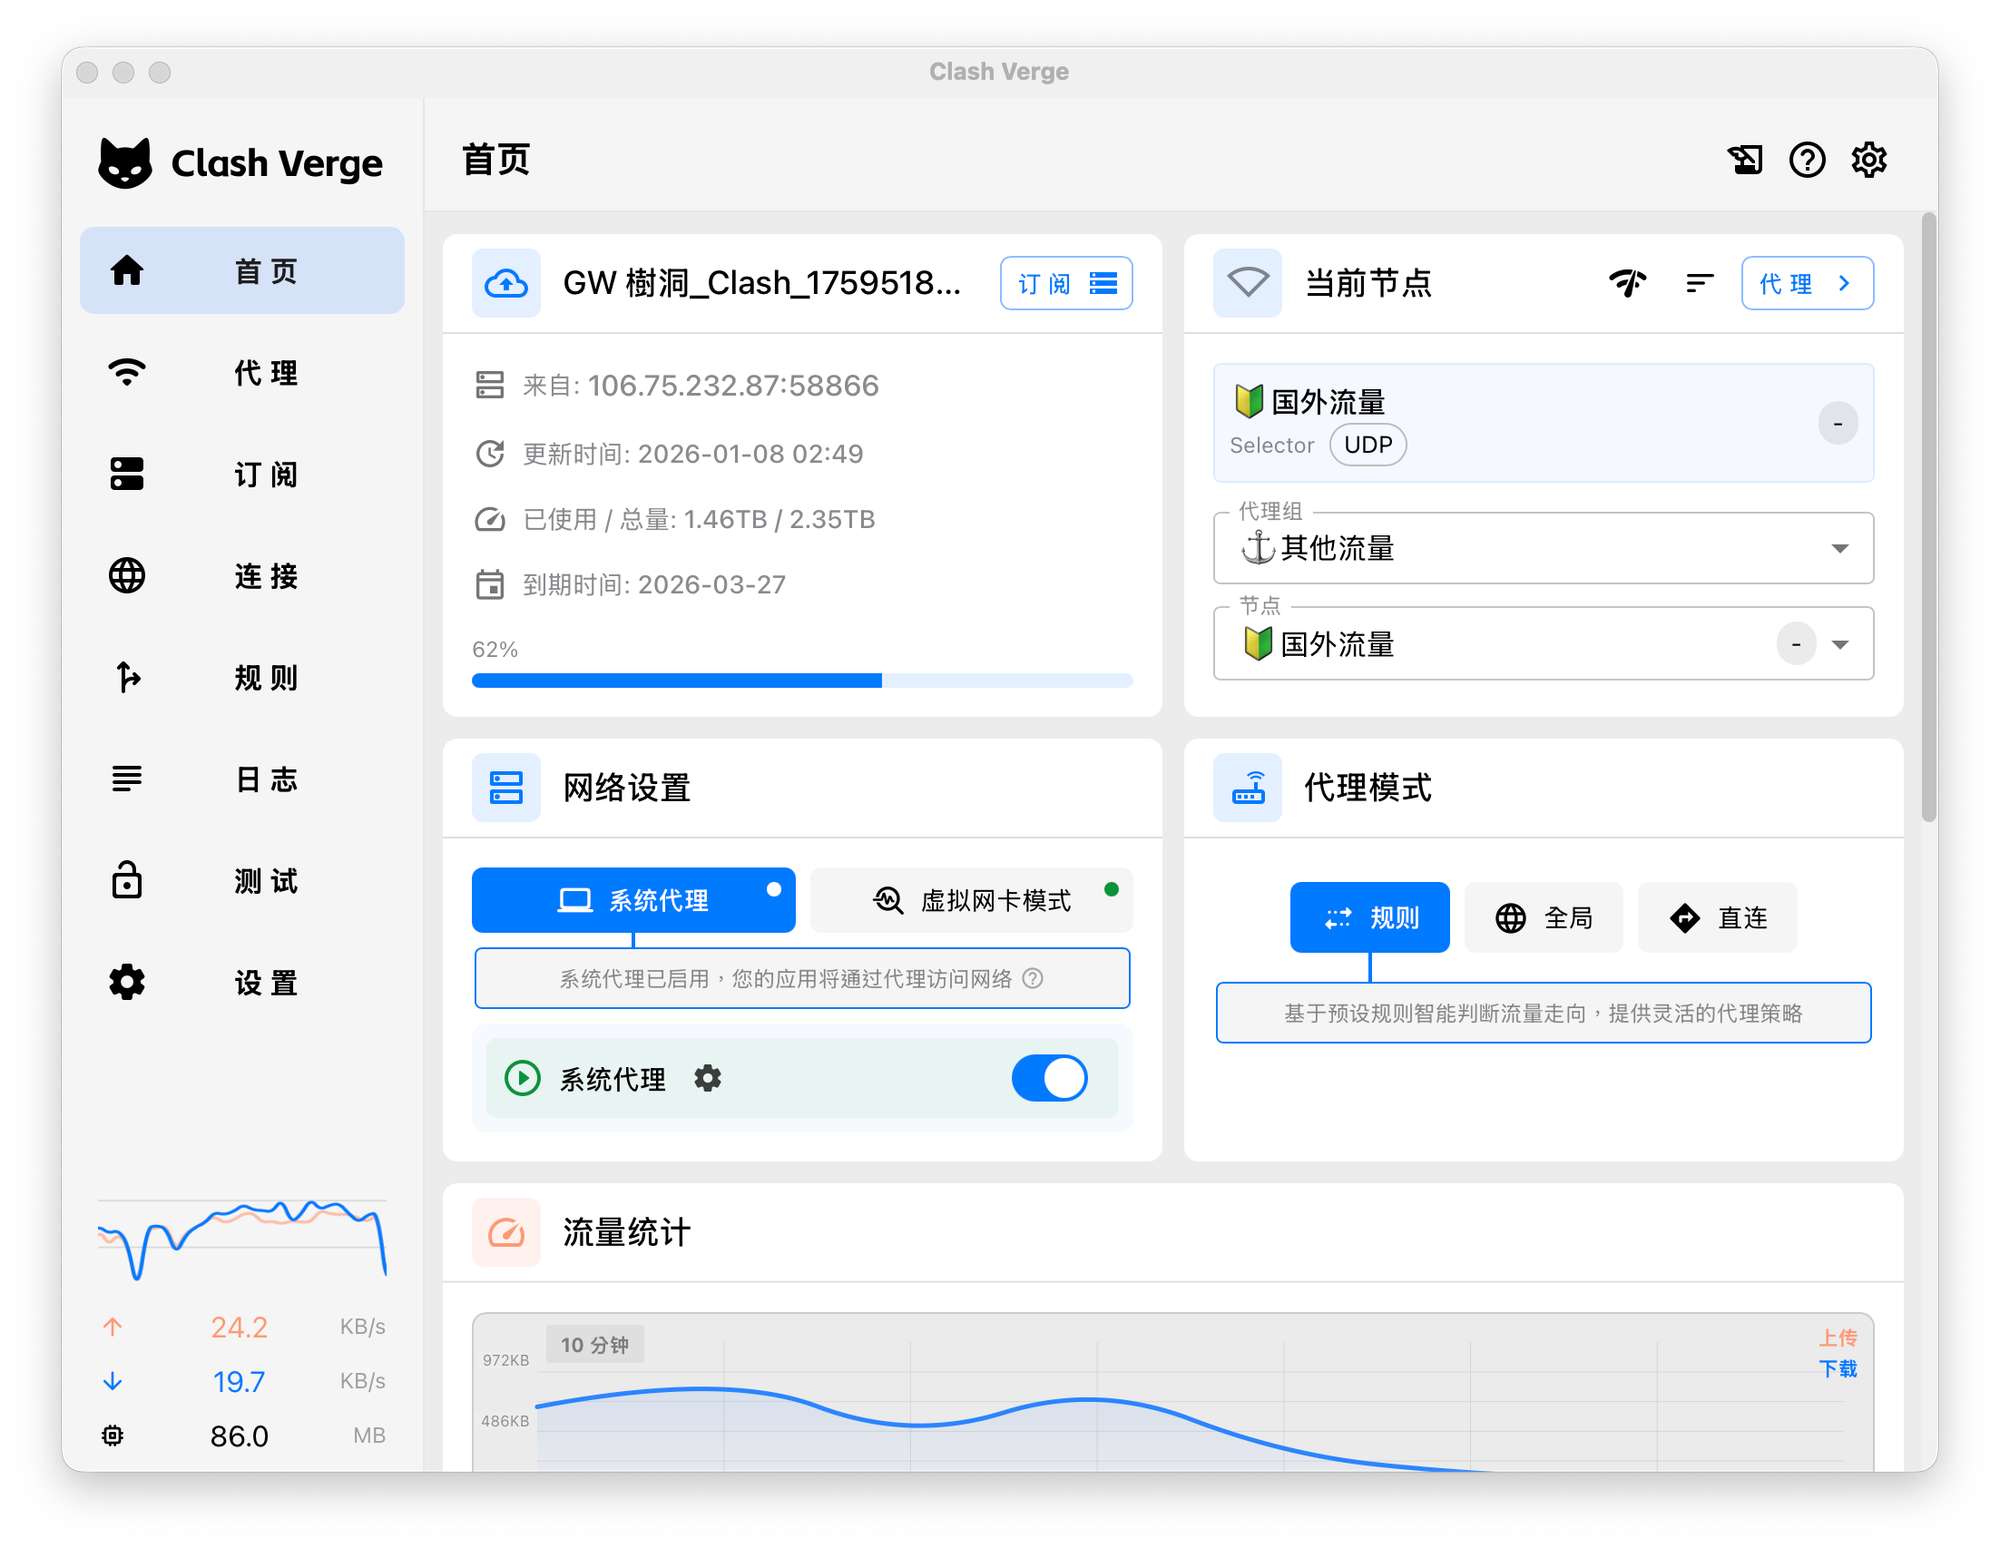Click the node sort icon
Viewport: 2000px width, 1548px height.
1699,283
